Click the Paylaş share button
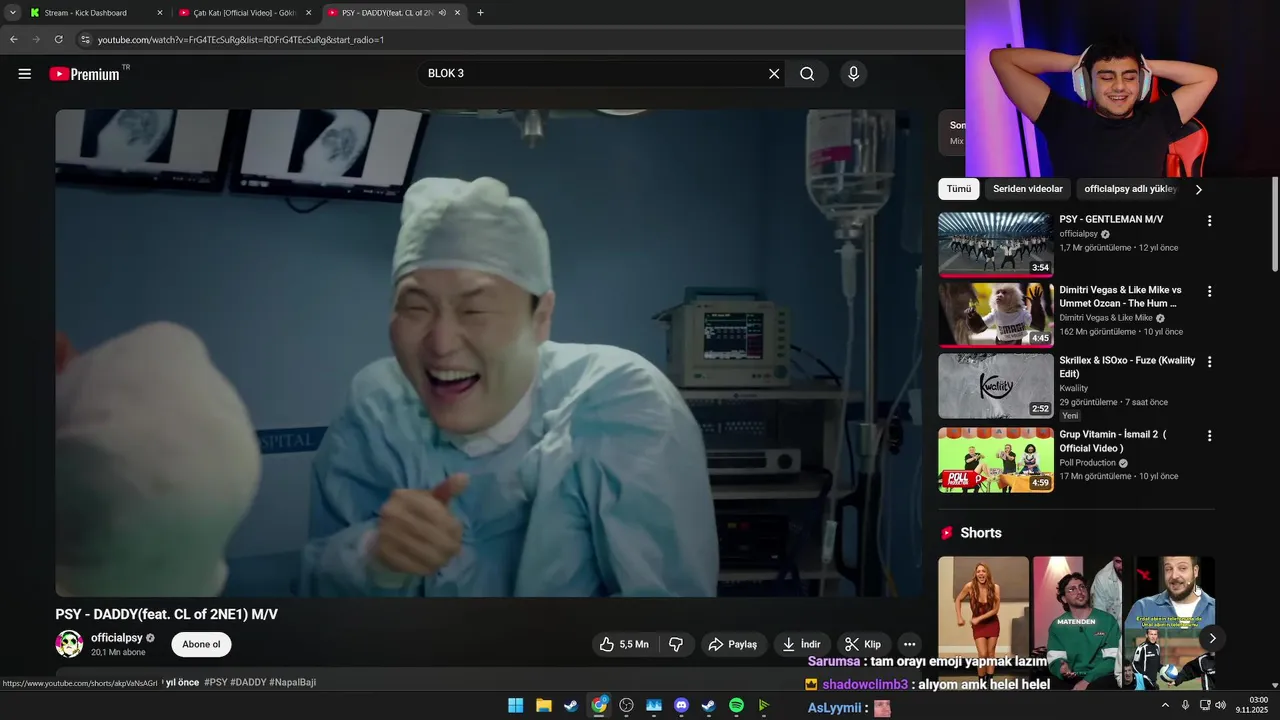Image resolution: width=1280 pixels, height=720 pixels. 734,644
